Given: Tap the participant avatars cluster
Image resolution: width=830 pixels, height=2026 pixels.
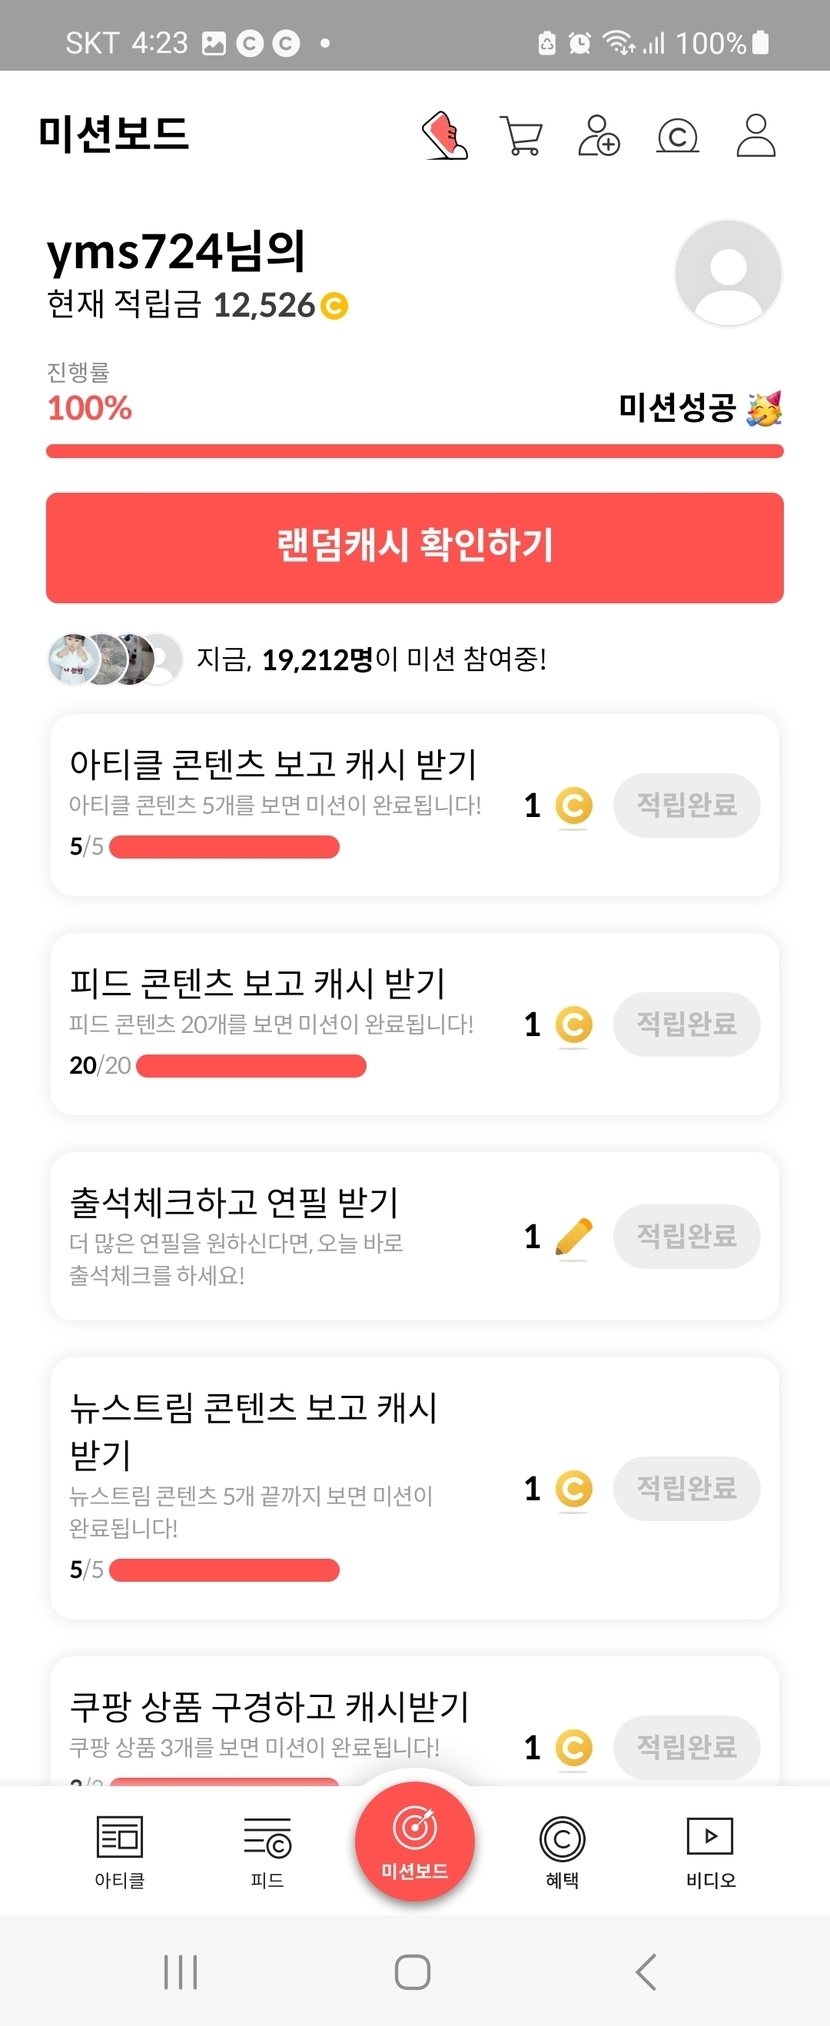Looking at the screenshot, I should 115,659.
